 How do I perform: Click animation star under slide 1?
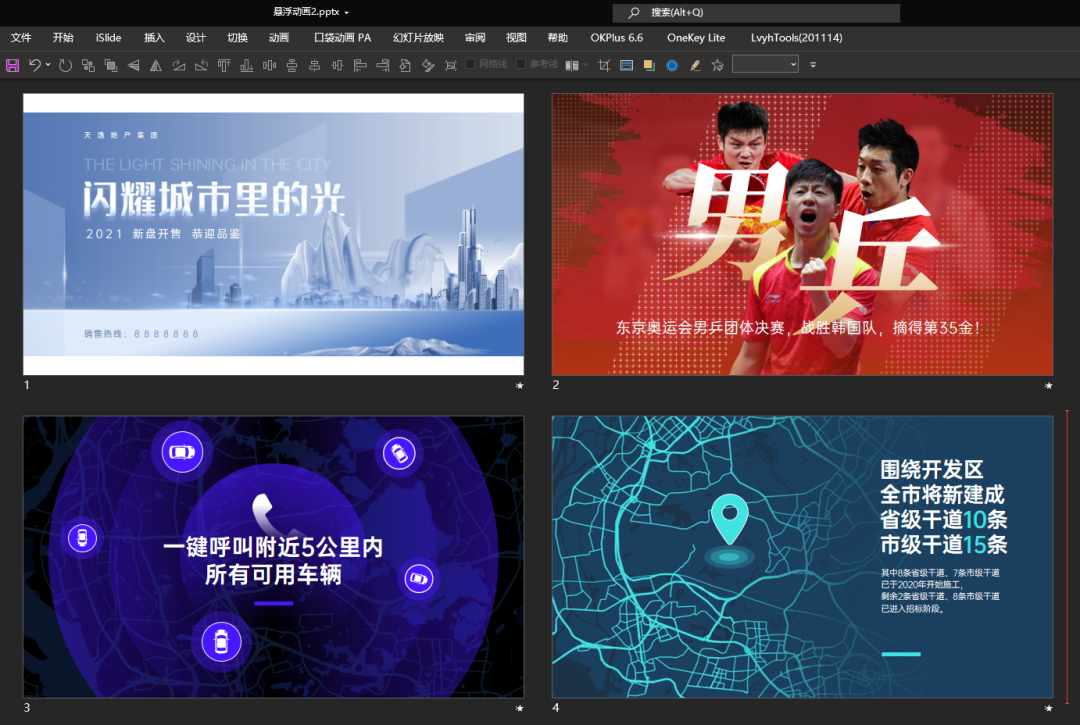[519, 386]
